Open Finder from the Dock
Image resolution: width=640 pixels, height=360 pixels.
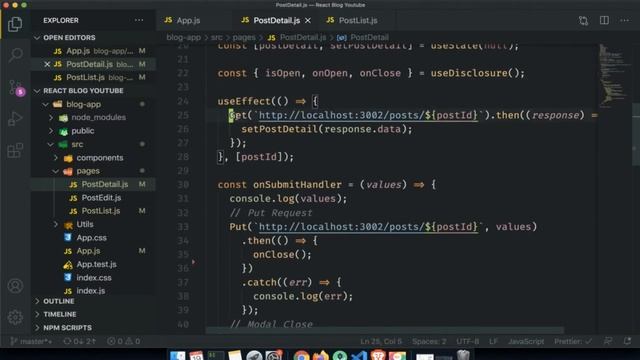[x=177, y=356]
